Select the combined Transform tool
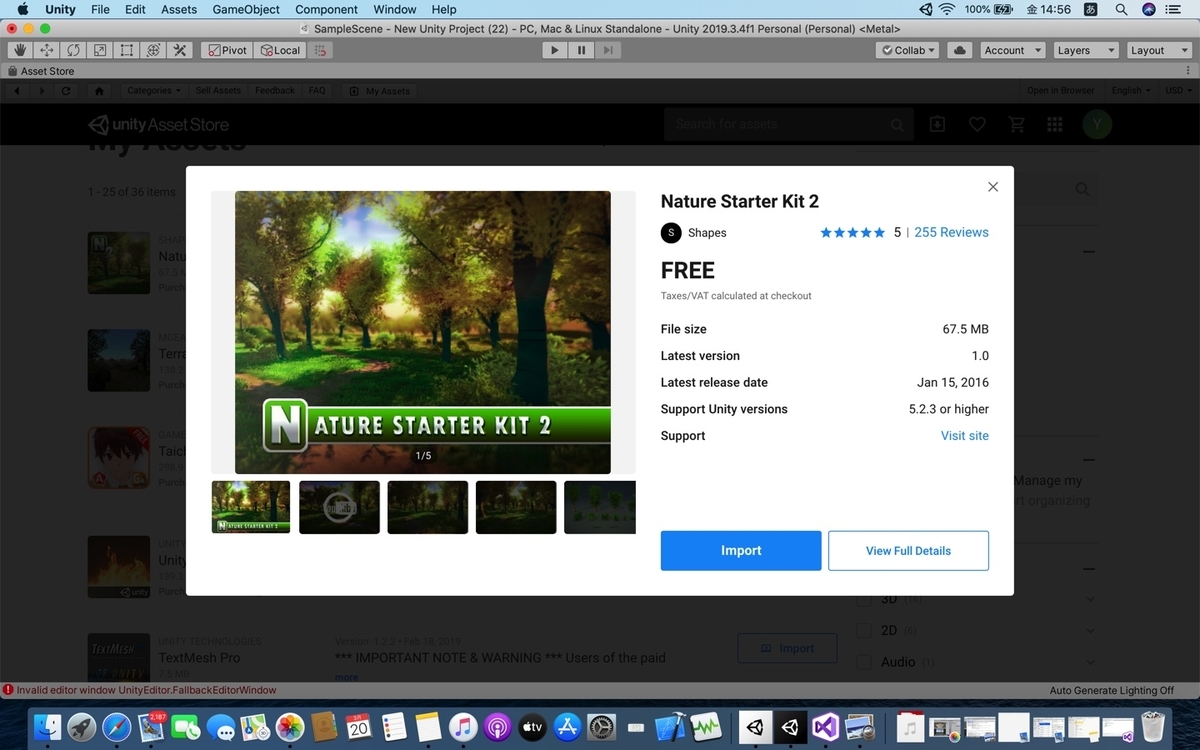Viewport: 1200px width, 750px height. [153, 50]
